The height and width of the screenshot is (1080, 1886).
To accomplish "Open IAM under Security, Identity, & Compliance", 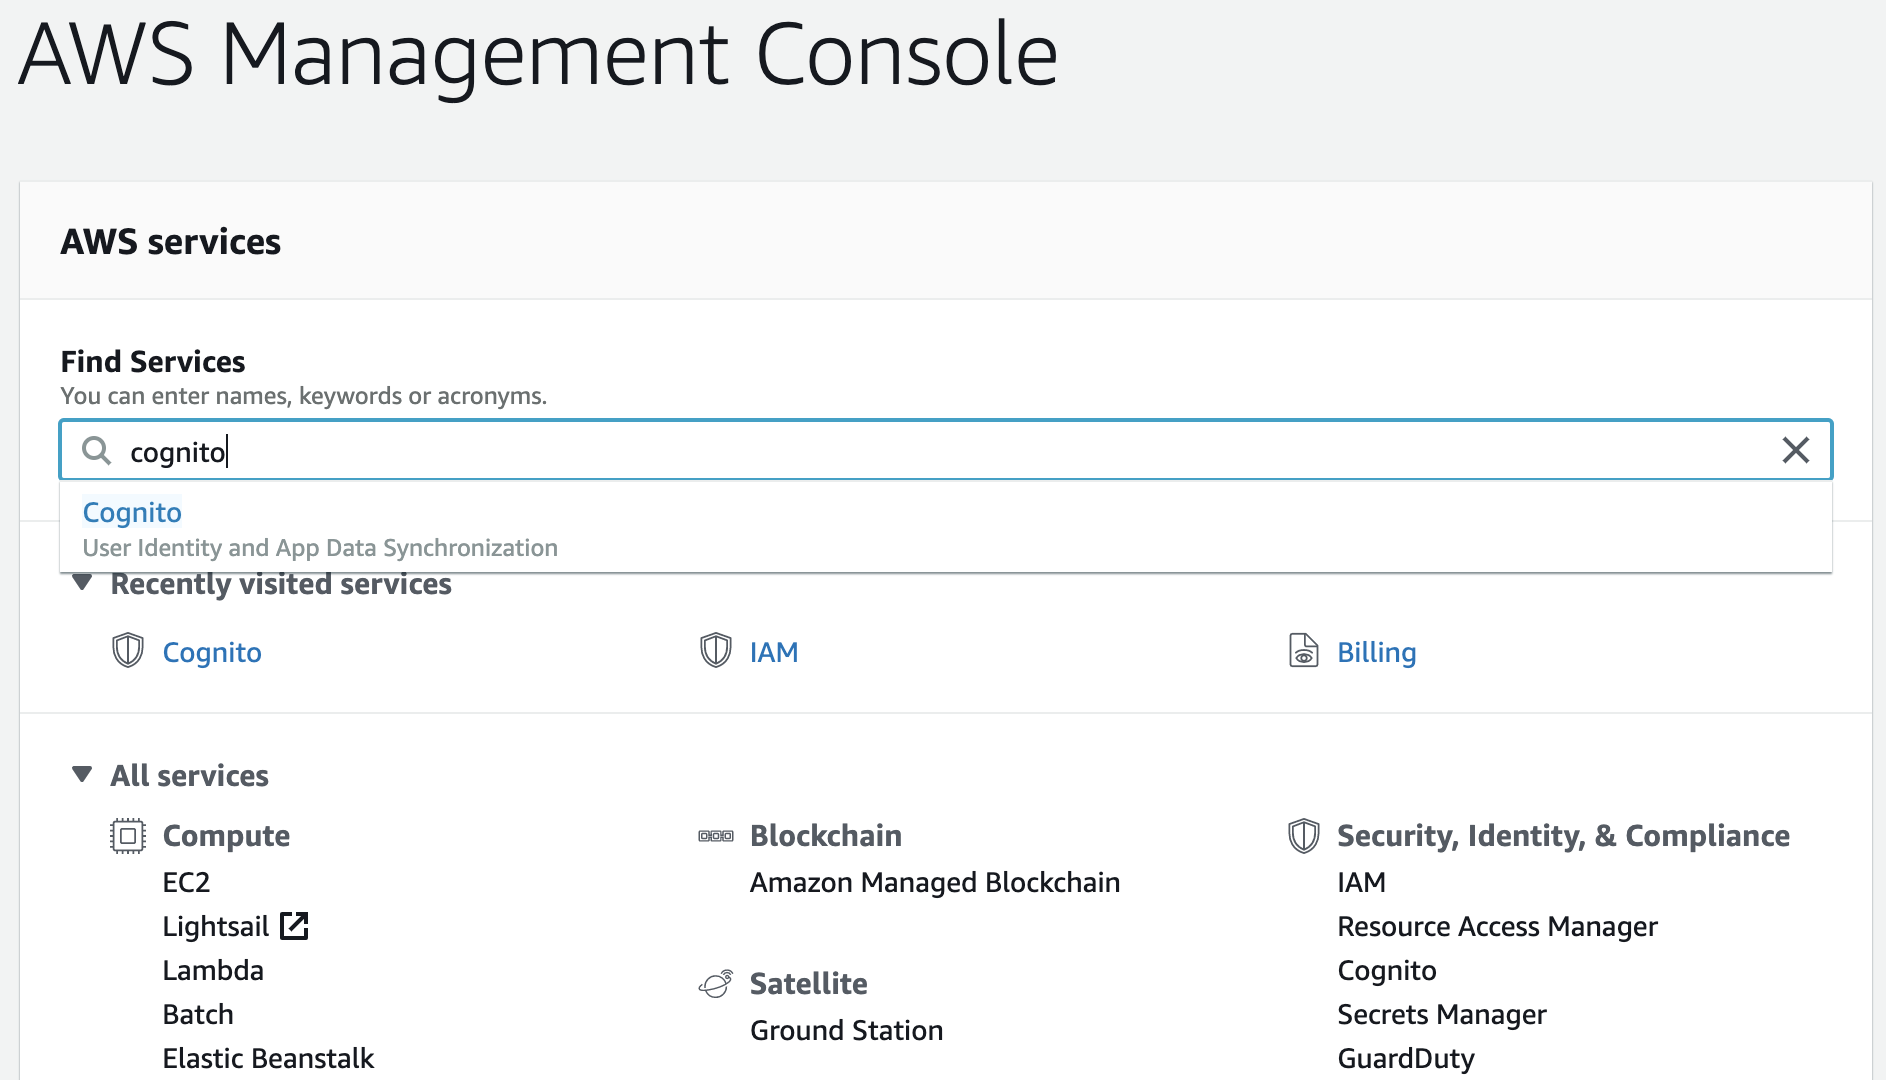I will pyautogui.click(x=1362, y=882).
